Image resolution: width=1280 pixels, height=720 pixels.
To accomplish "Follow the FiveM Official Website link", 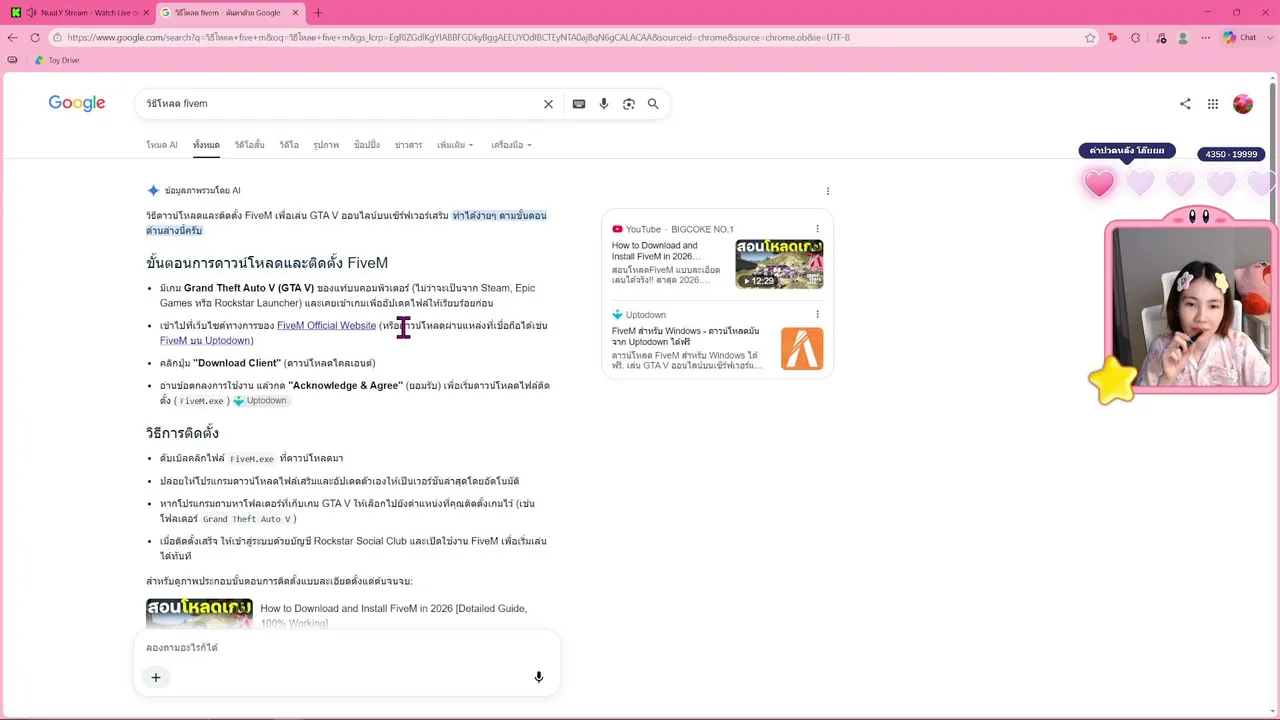I will (326, 326).
